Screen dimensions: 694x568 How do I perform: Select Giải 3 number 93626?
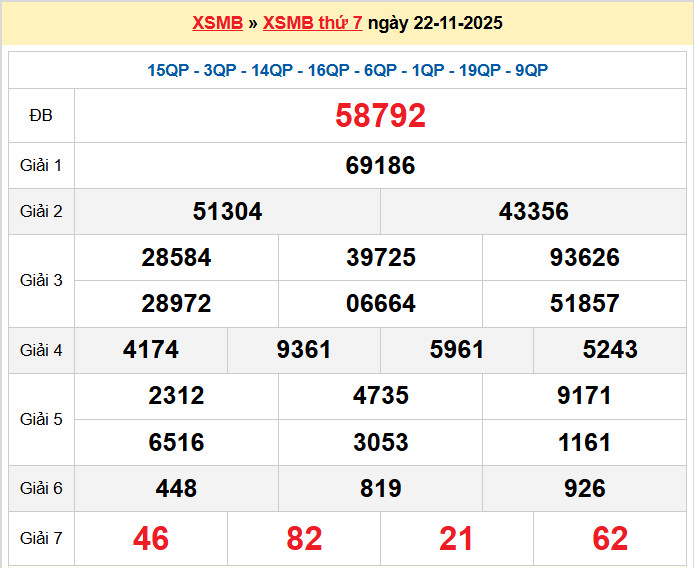click(584, 257)
